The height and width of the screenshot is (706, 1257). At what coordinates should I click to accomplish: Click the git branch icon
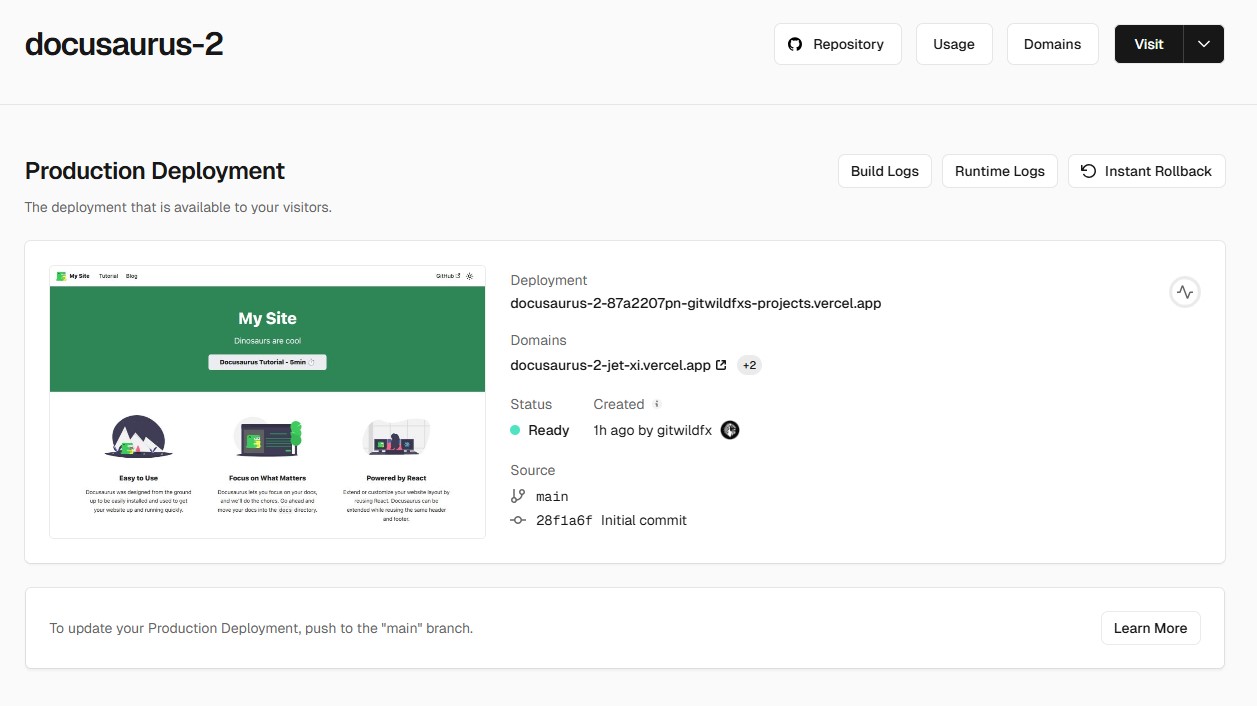click(518, 496)
